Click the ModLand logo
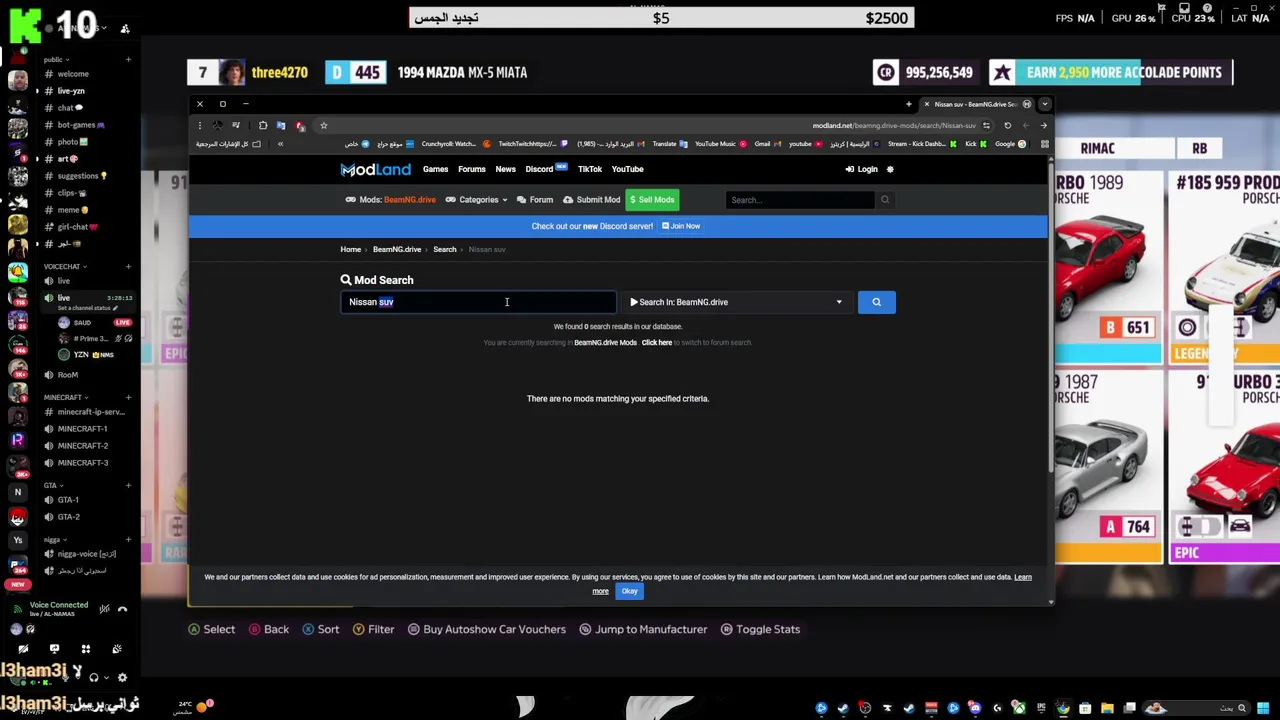Viewport: 1280px width, 720px height. (375, 169)
